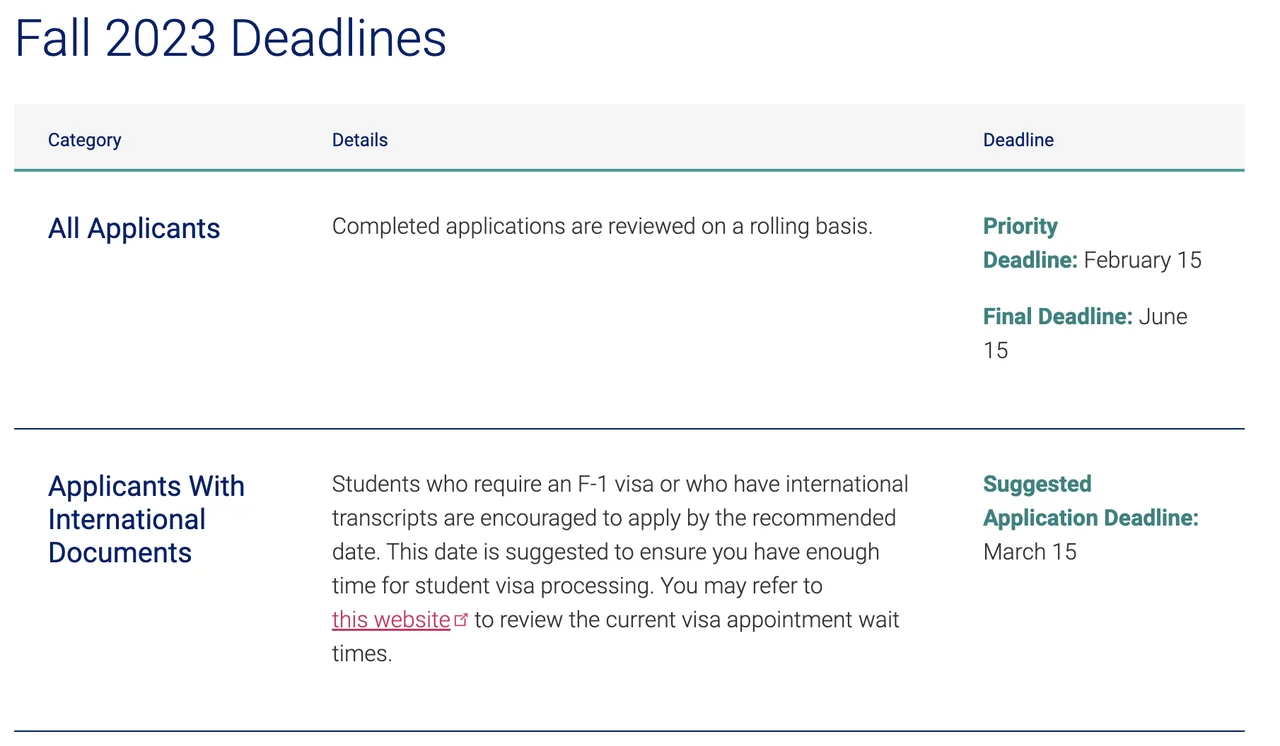
Task: Click the "March 15" date text
Action: coord(1030,552)
